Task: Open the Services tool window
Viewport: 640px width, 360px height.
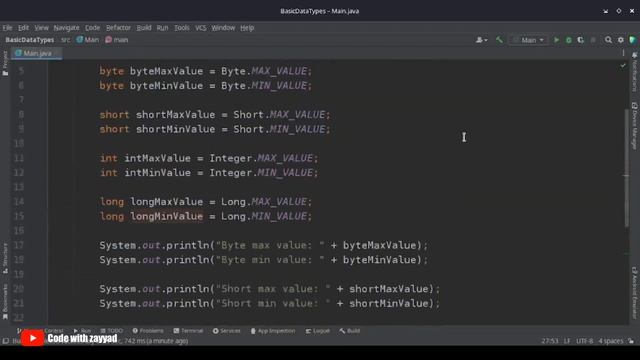Action: point(227,331)
